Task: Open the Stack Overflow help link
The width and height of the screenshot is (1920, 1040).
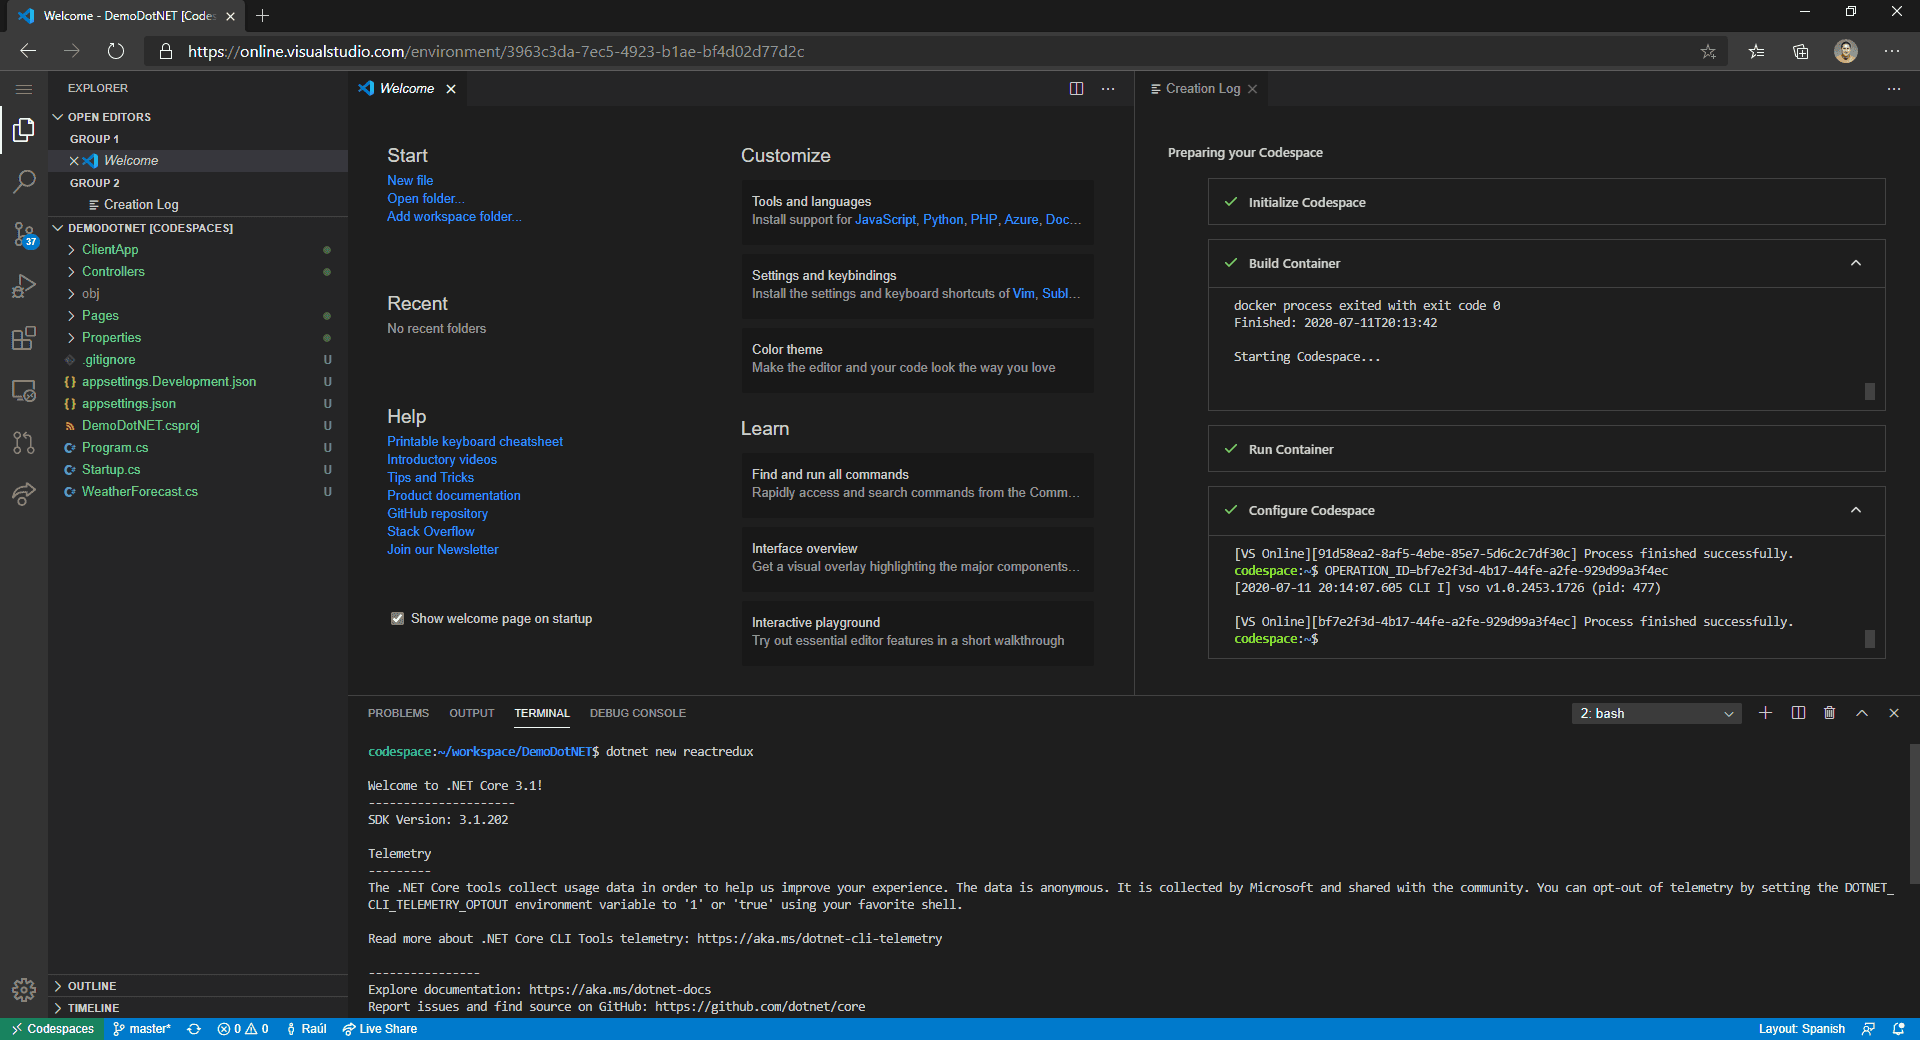Action: [x=431, y=532]
